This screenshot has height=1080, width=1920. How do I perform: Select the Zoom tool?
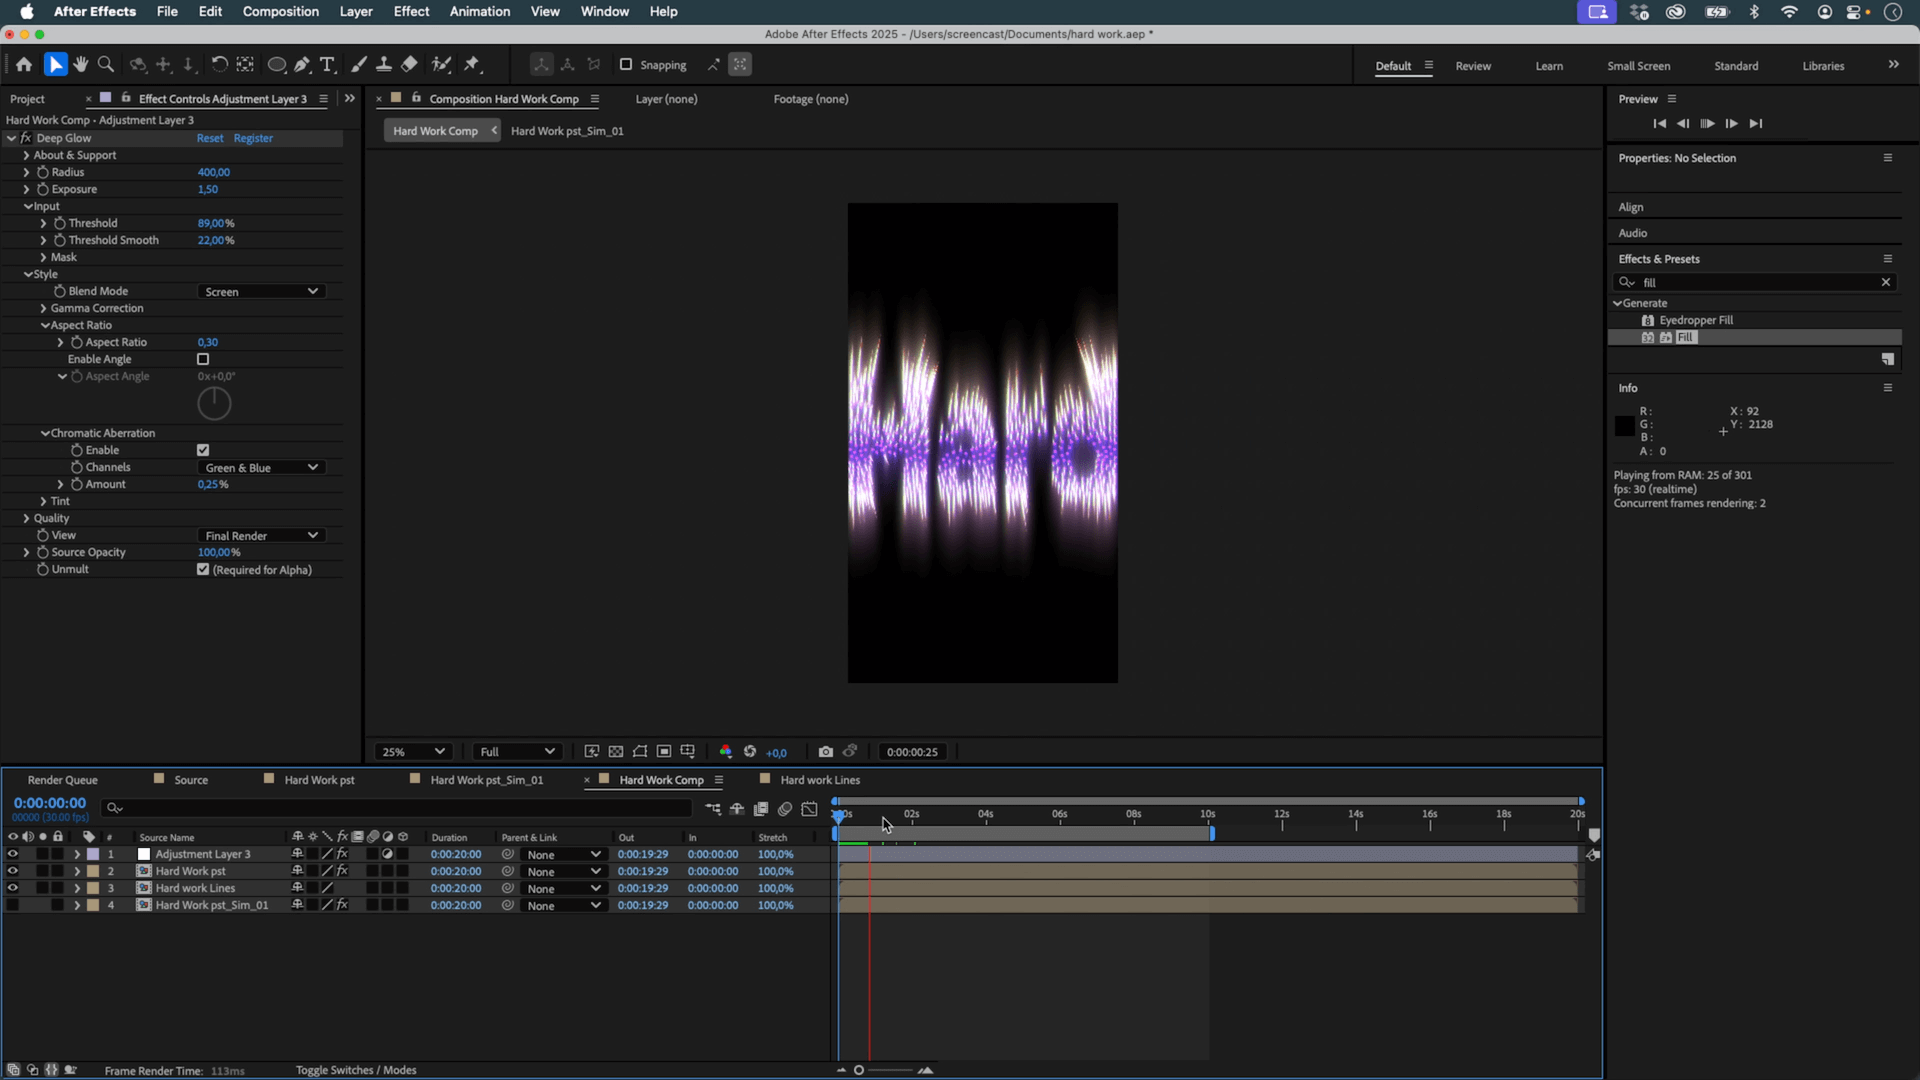(106, 65)
